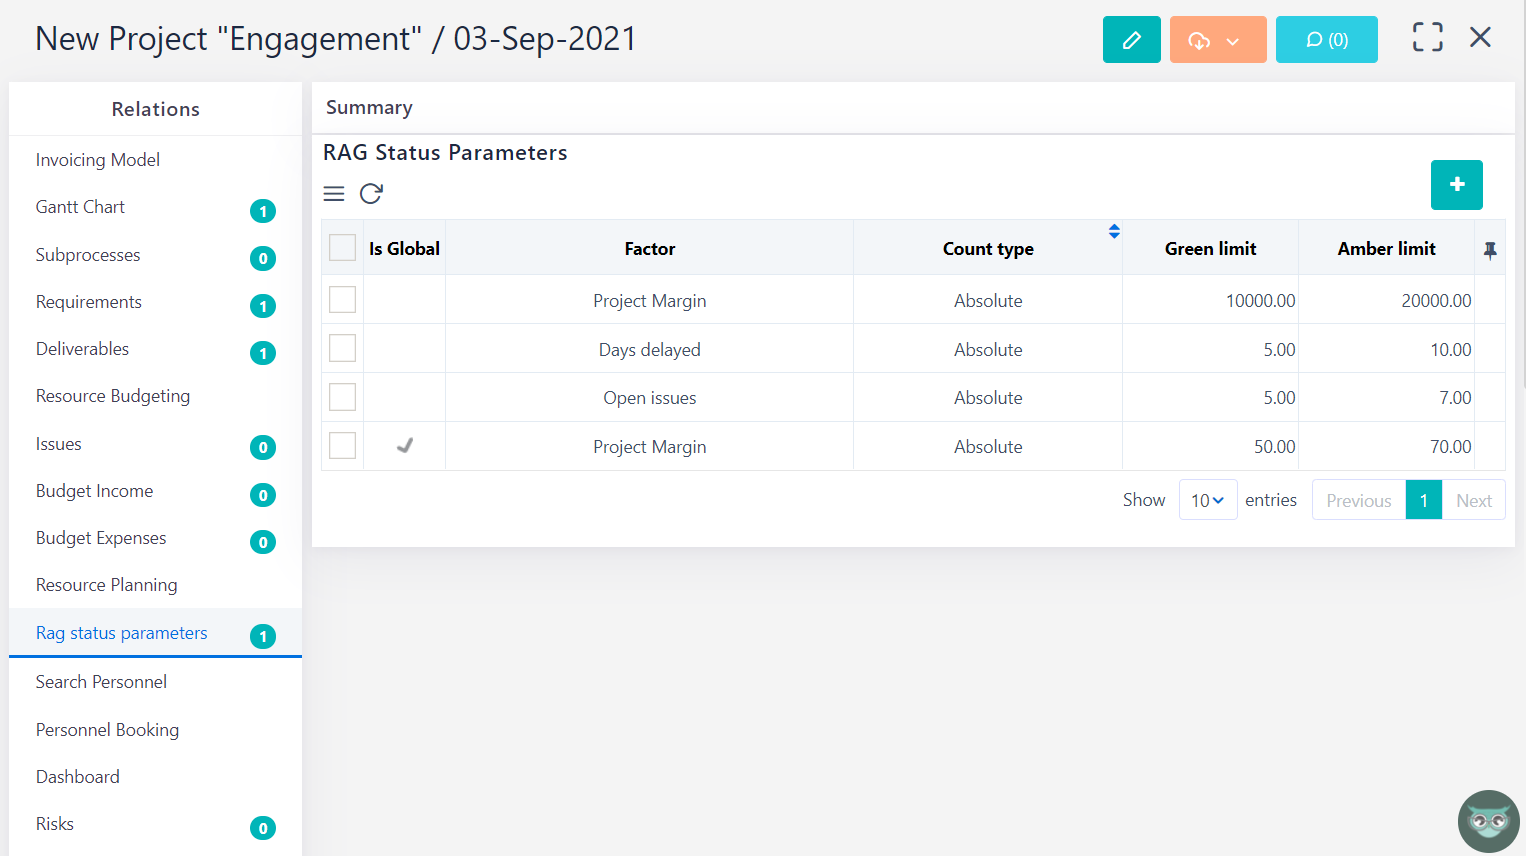The height and width of the screenshot is (856, 1526).
Task: Pin the table columns using the pin icon
Action: click(x=1490, y=250)
